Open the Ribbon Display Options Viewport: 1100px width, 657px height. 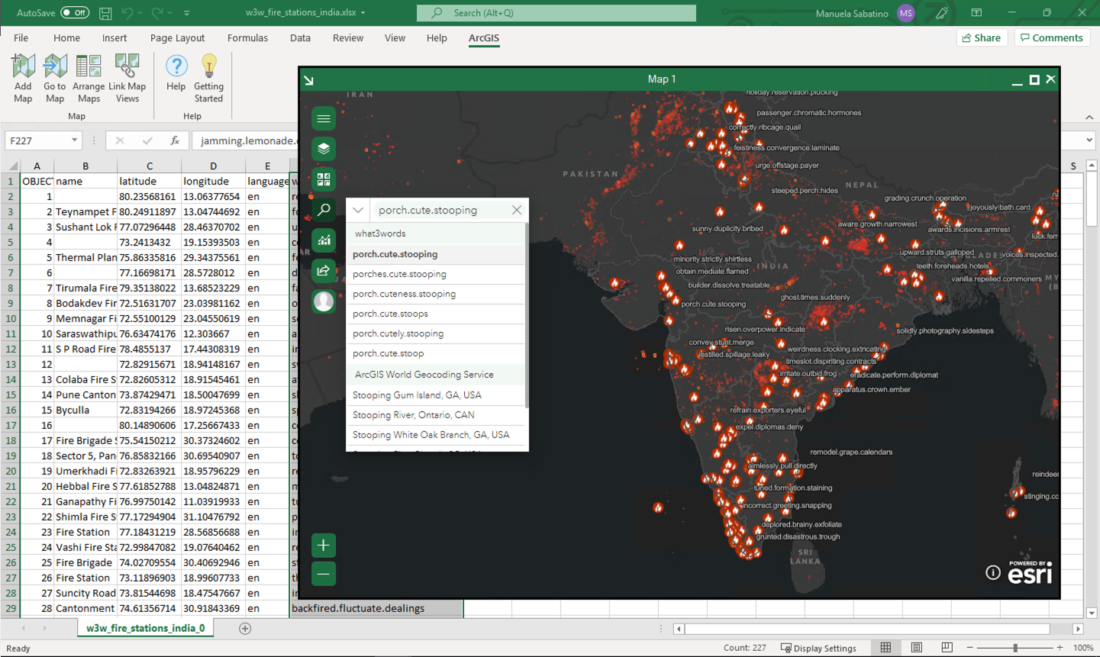tap(977, 13)
